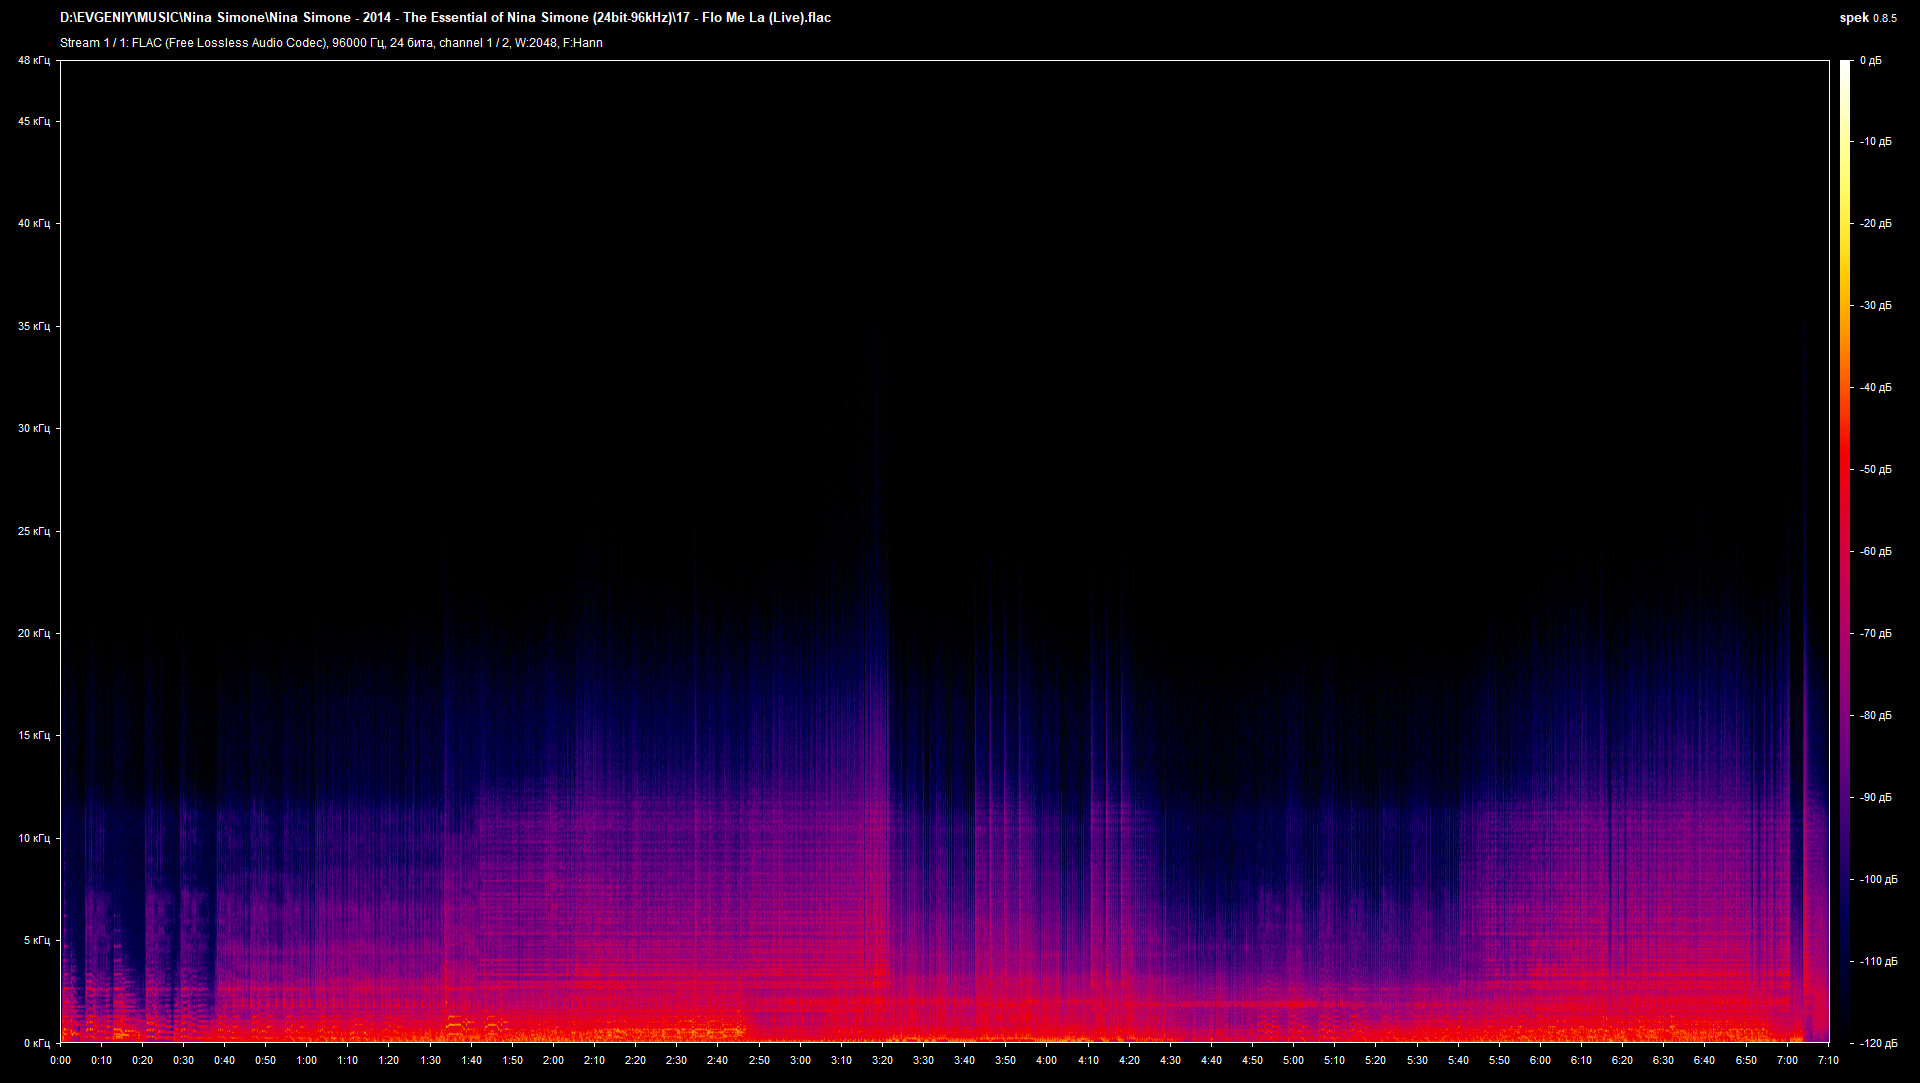Click the 10 кГц frequency axis label
1920x1083 pixels.
pyautogui.click(x=33, y=839)
